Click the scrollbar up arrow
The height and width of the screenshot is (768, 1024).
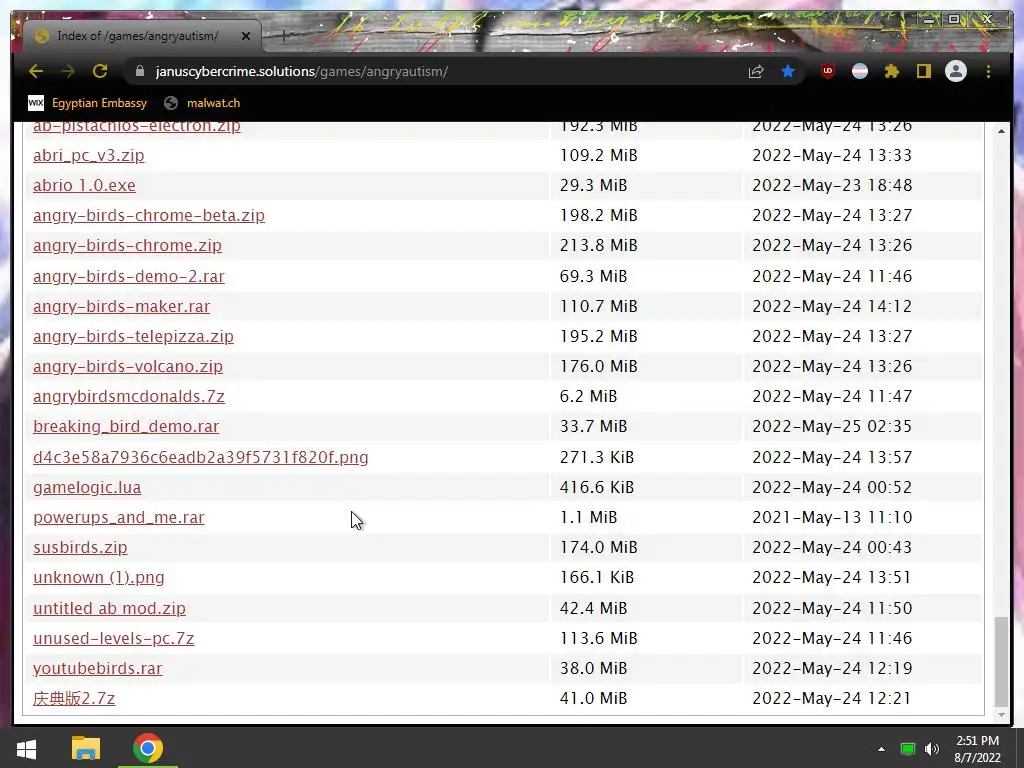click(x=1000, y=131)
